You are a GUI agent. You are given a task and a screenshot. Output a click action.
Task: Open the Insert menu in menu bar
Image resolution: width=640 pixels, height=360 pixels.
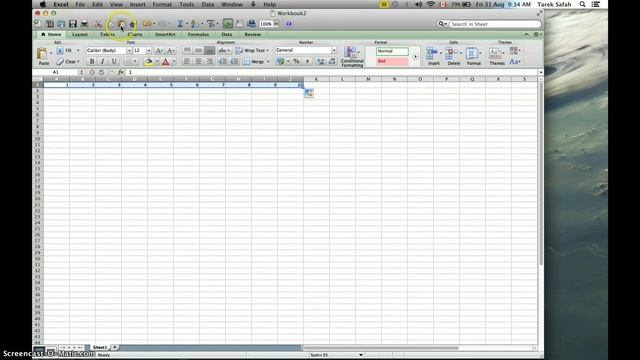[138, 4]
